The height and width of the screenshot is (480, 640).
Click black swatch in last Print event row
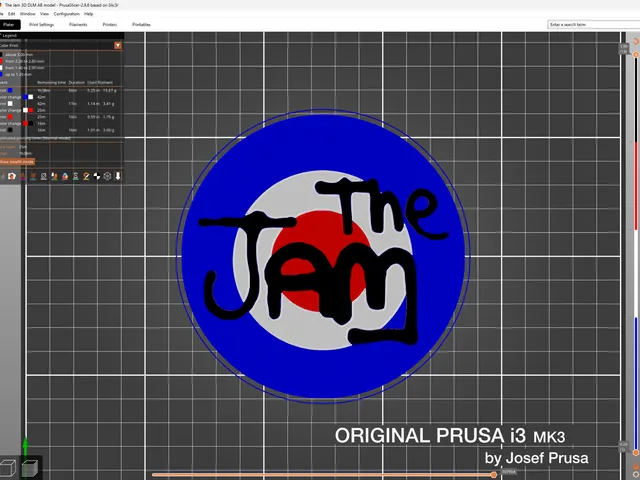click(10, 130)
